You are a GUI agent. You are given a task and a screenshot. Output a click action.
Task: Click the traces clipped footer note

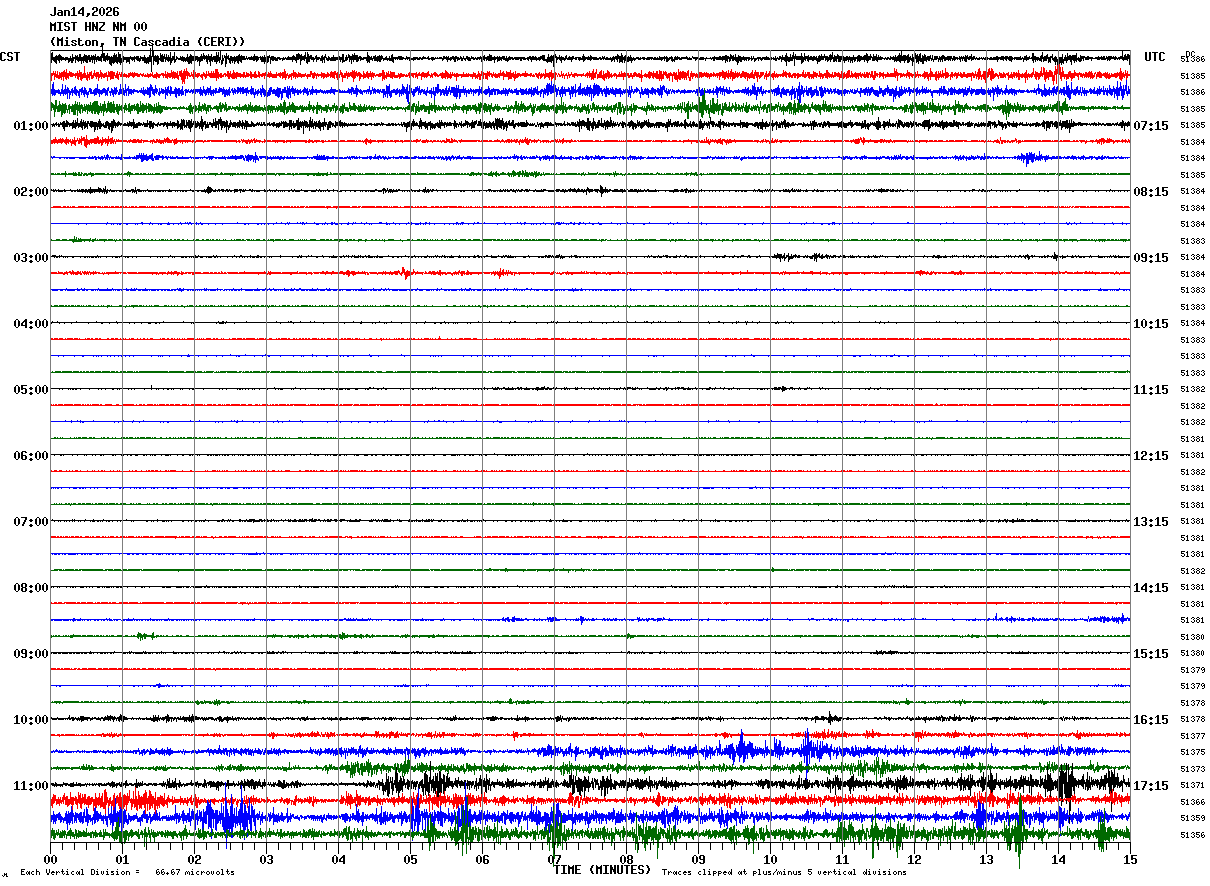(784, 873)
